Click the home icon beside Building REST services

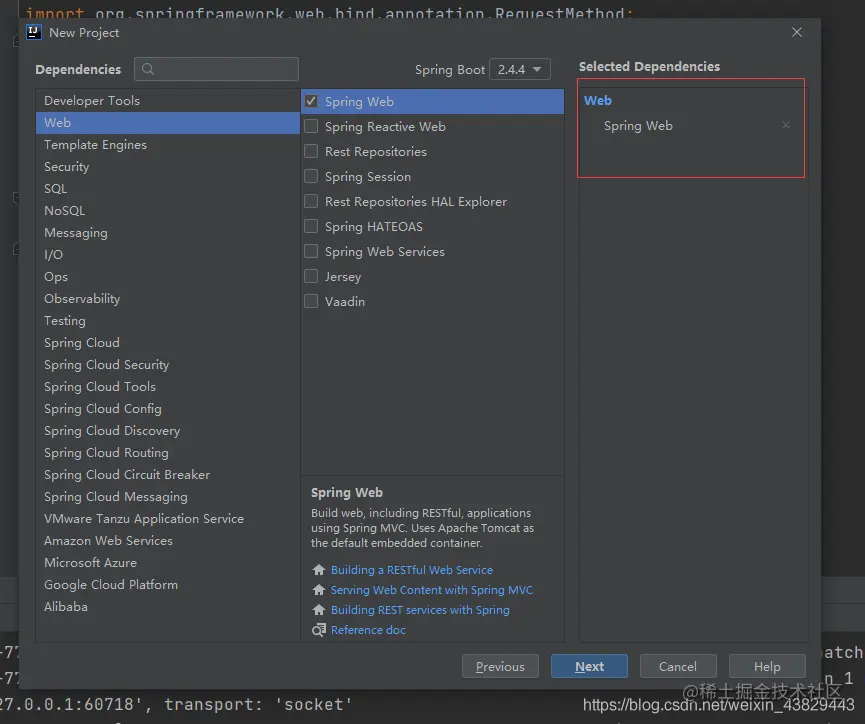(x=318, y=609)
